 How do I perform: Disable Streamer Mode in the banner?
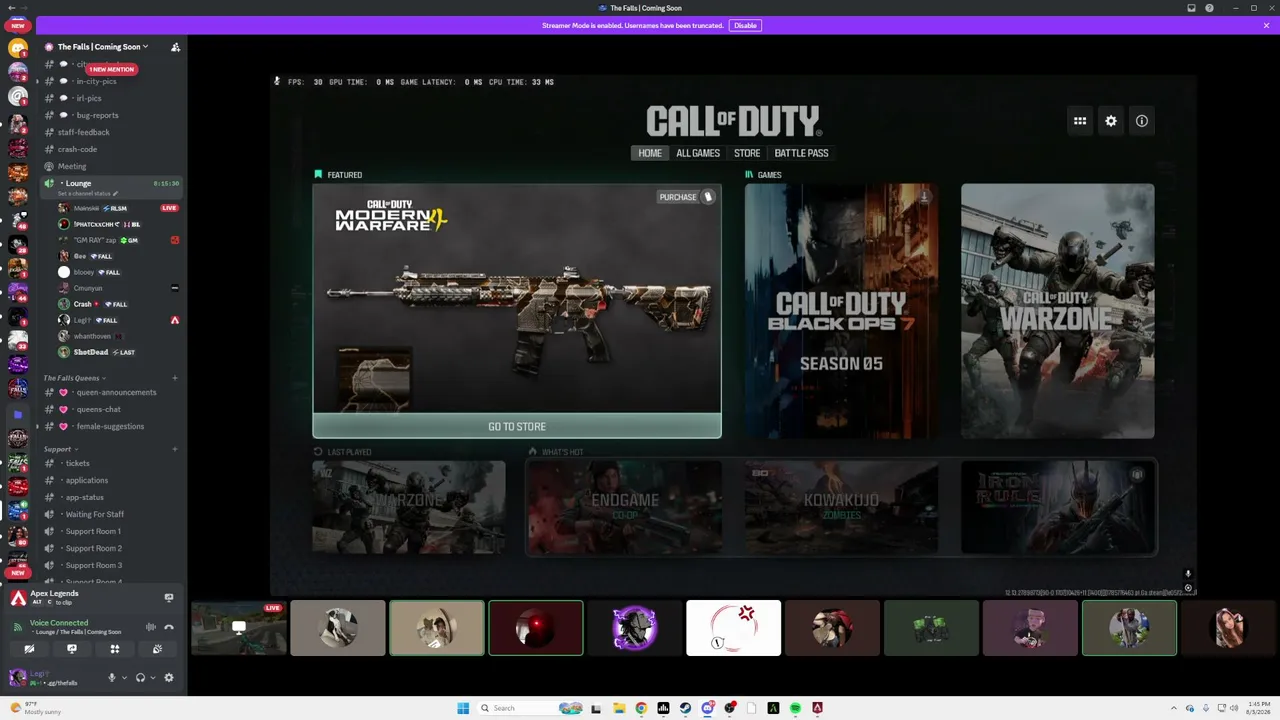pos(745,25)
